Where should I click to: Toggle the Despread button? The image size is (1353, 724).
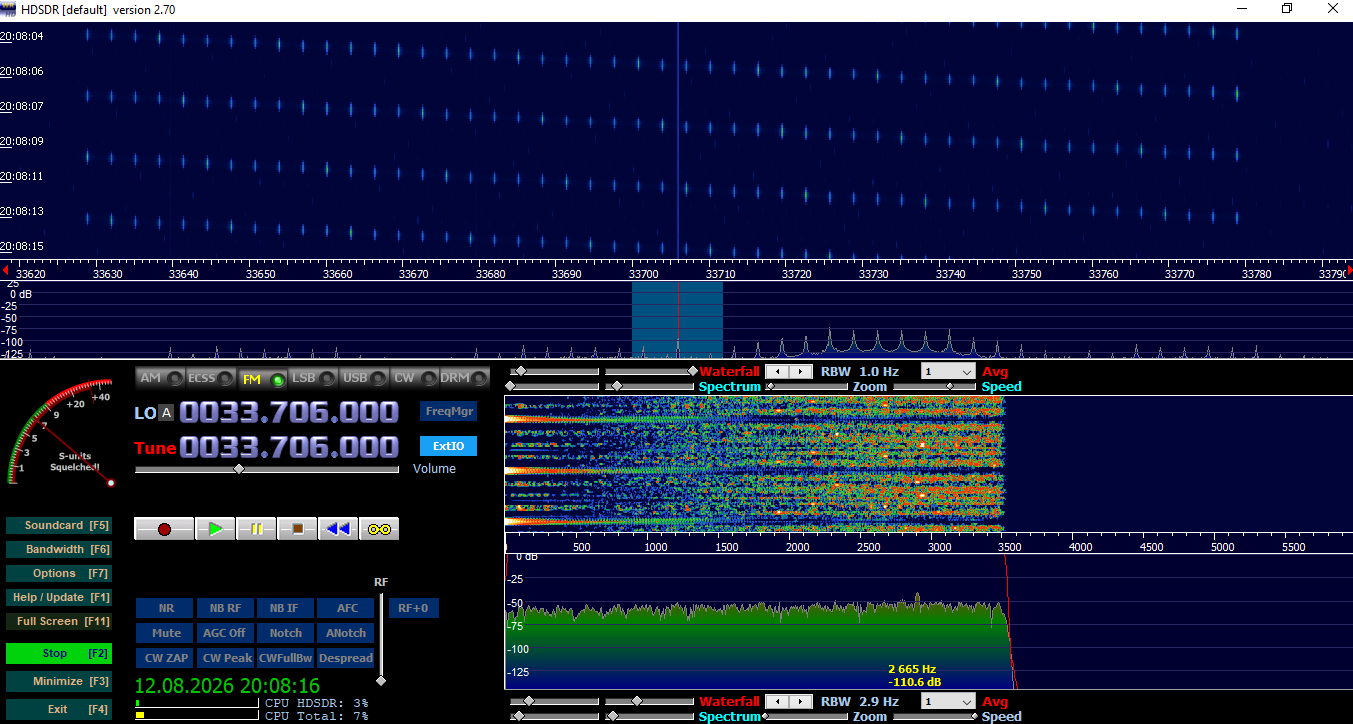pos(346,658)
